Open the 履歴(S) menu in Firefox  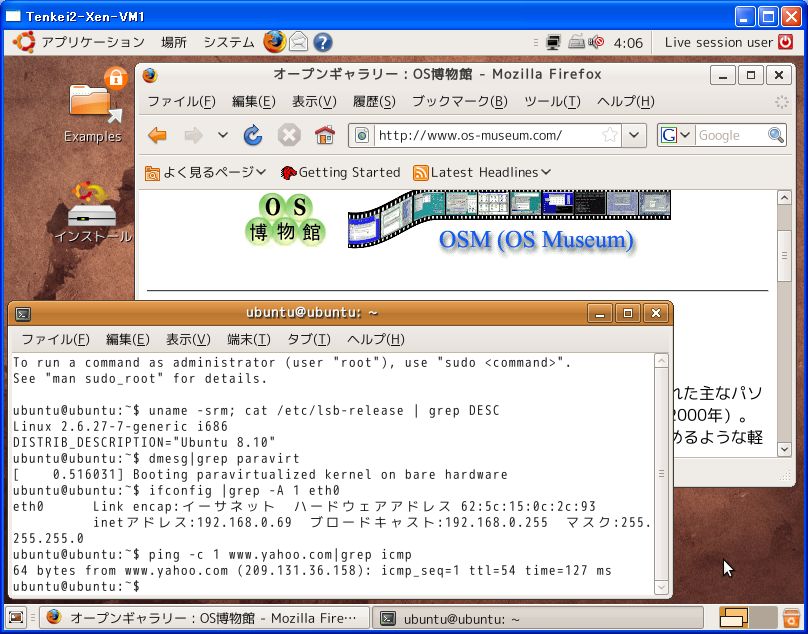pyautogui.click(x=374, y=102)
